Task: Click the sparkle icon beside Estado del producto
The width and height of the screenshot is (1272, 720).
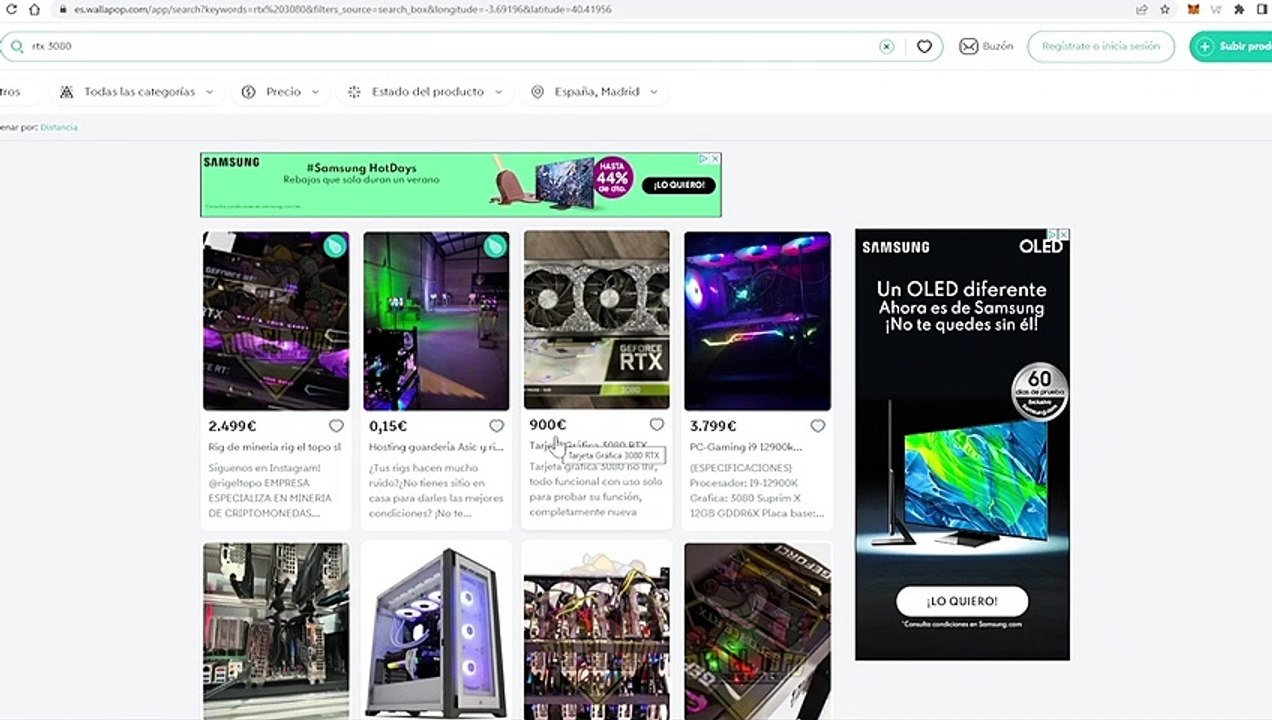Action: (x=354, y=91)
